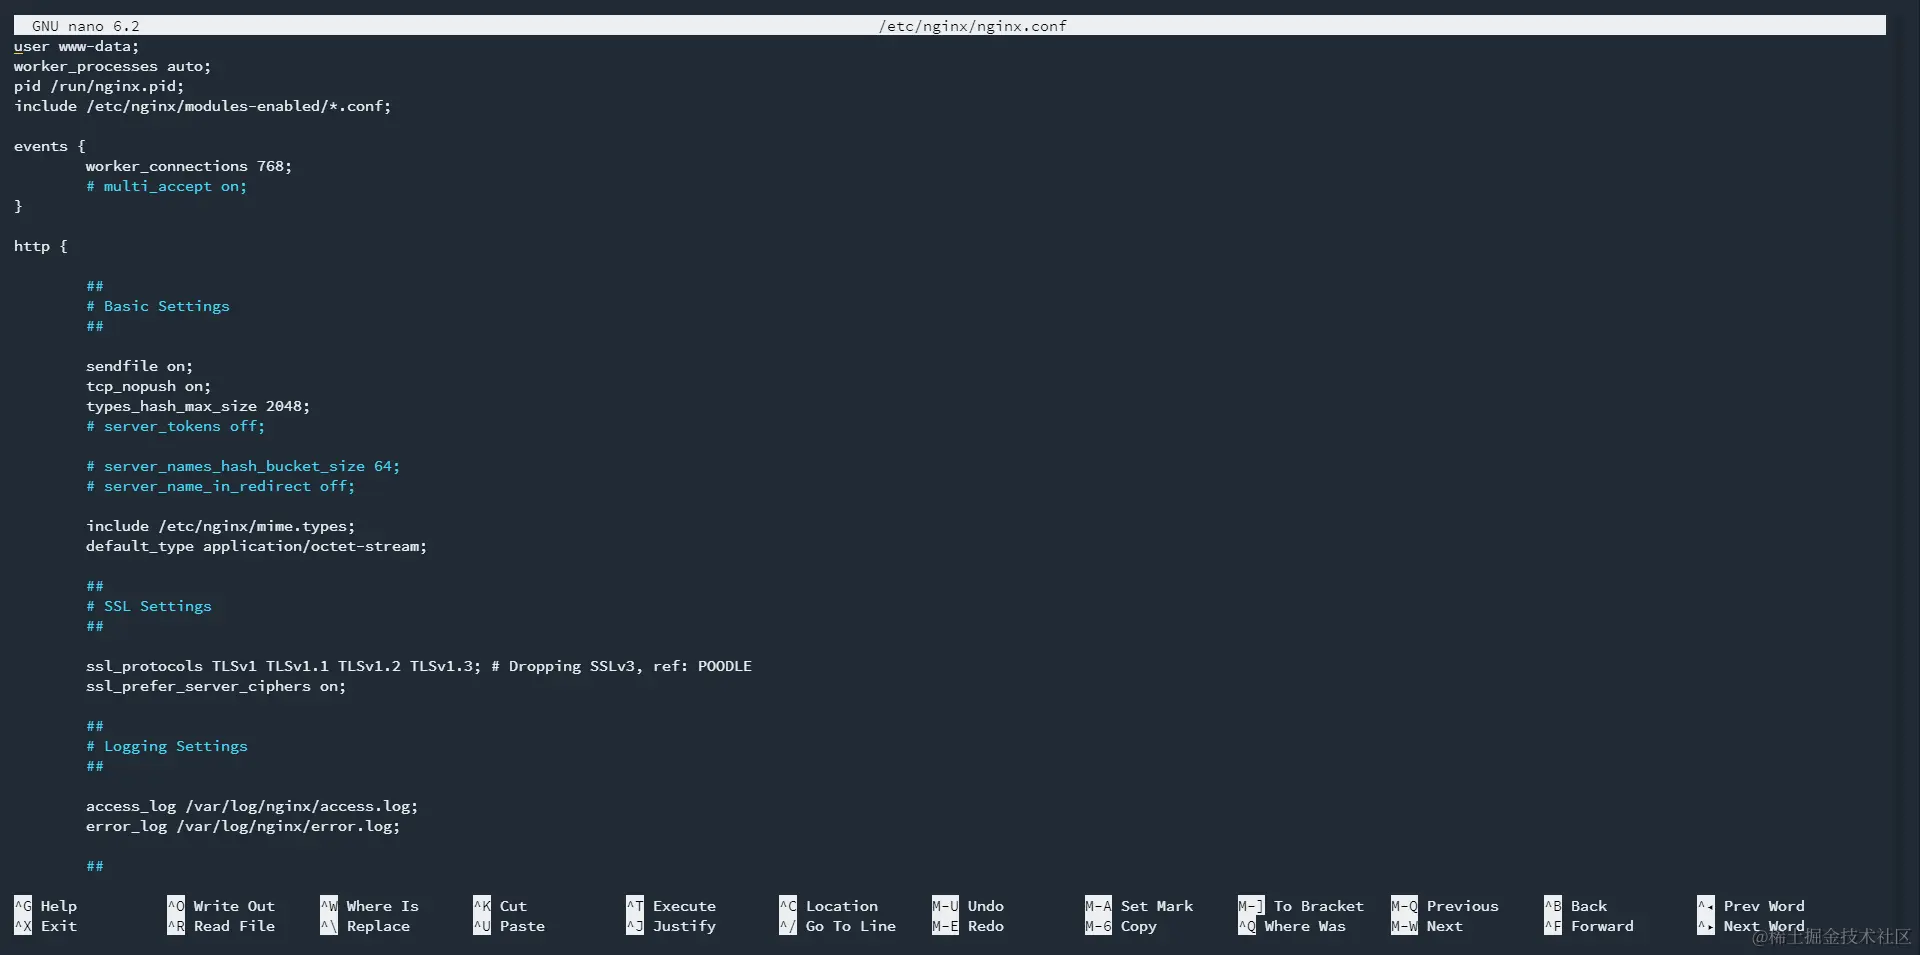Screen dimensions: 1920x955
Task: Click the 'tcp_nopush on;' line
Action: pyautogui.click(x=149, y=386)
